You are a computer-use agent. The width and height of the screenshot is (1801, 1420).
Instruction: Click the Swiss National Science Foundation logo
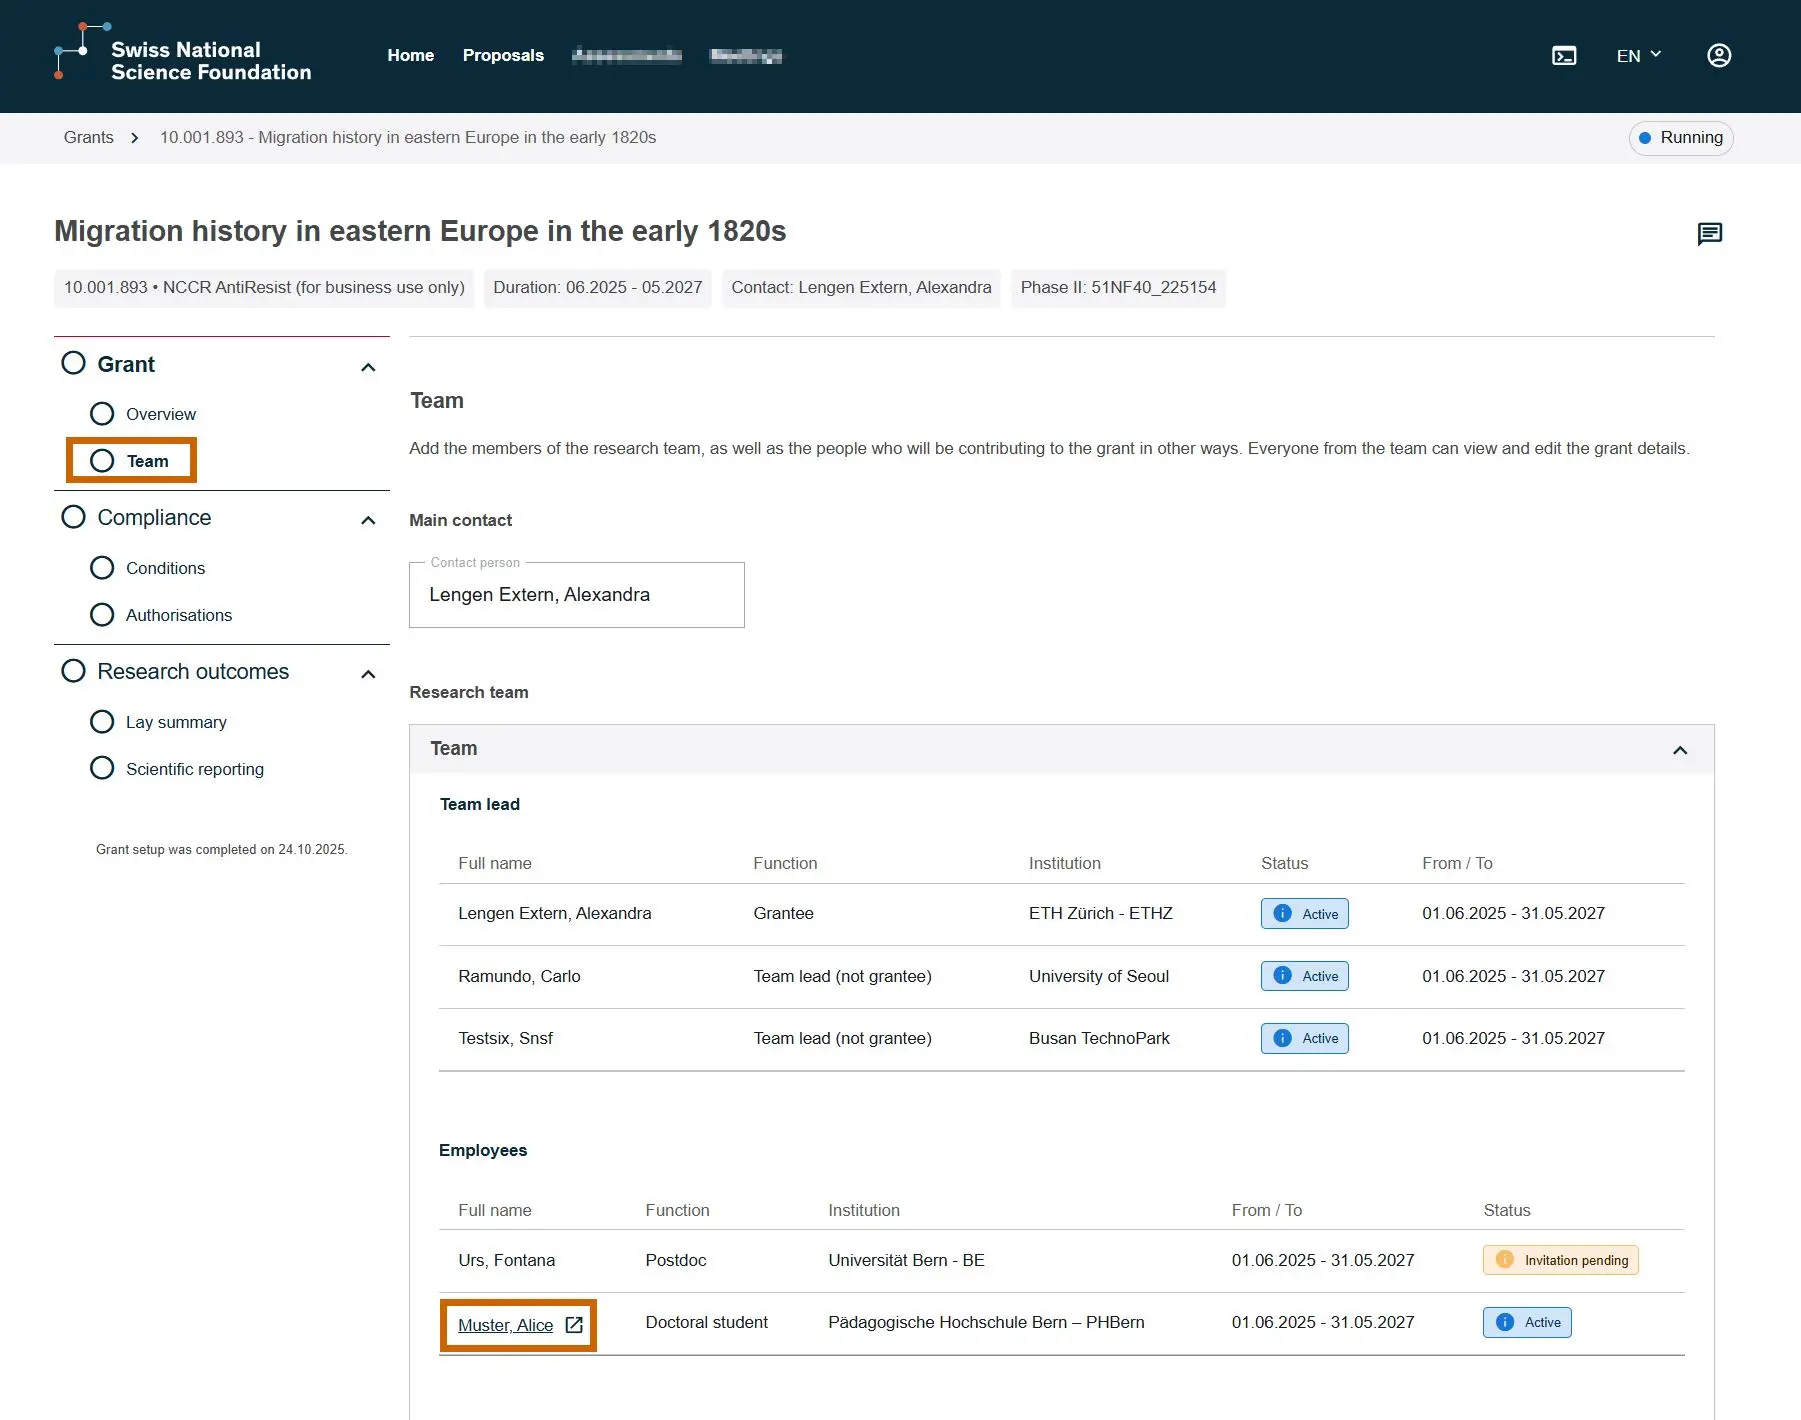coord(183,52)
